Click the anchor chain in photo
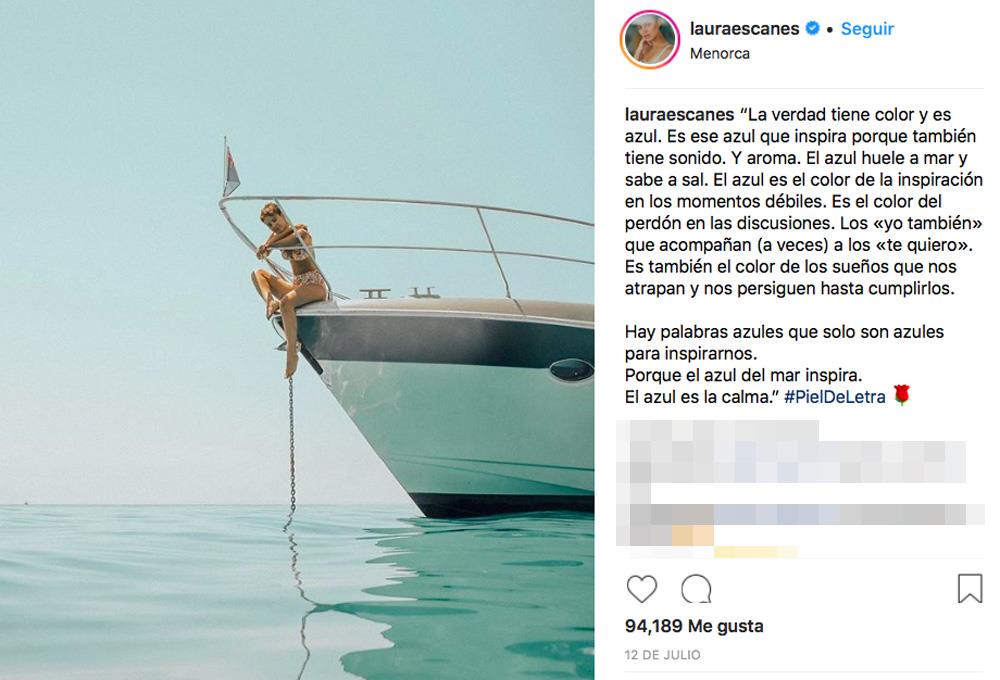The height and width of the screenshot is (680, 1000). pos(291,445)
